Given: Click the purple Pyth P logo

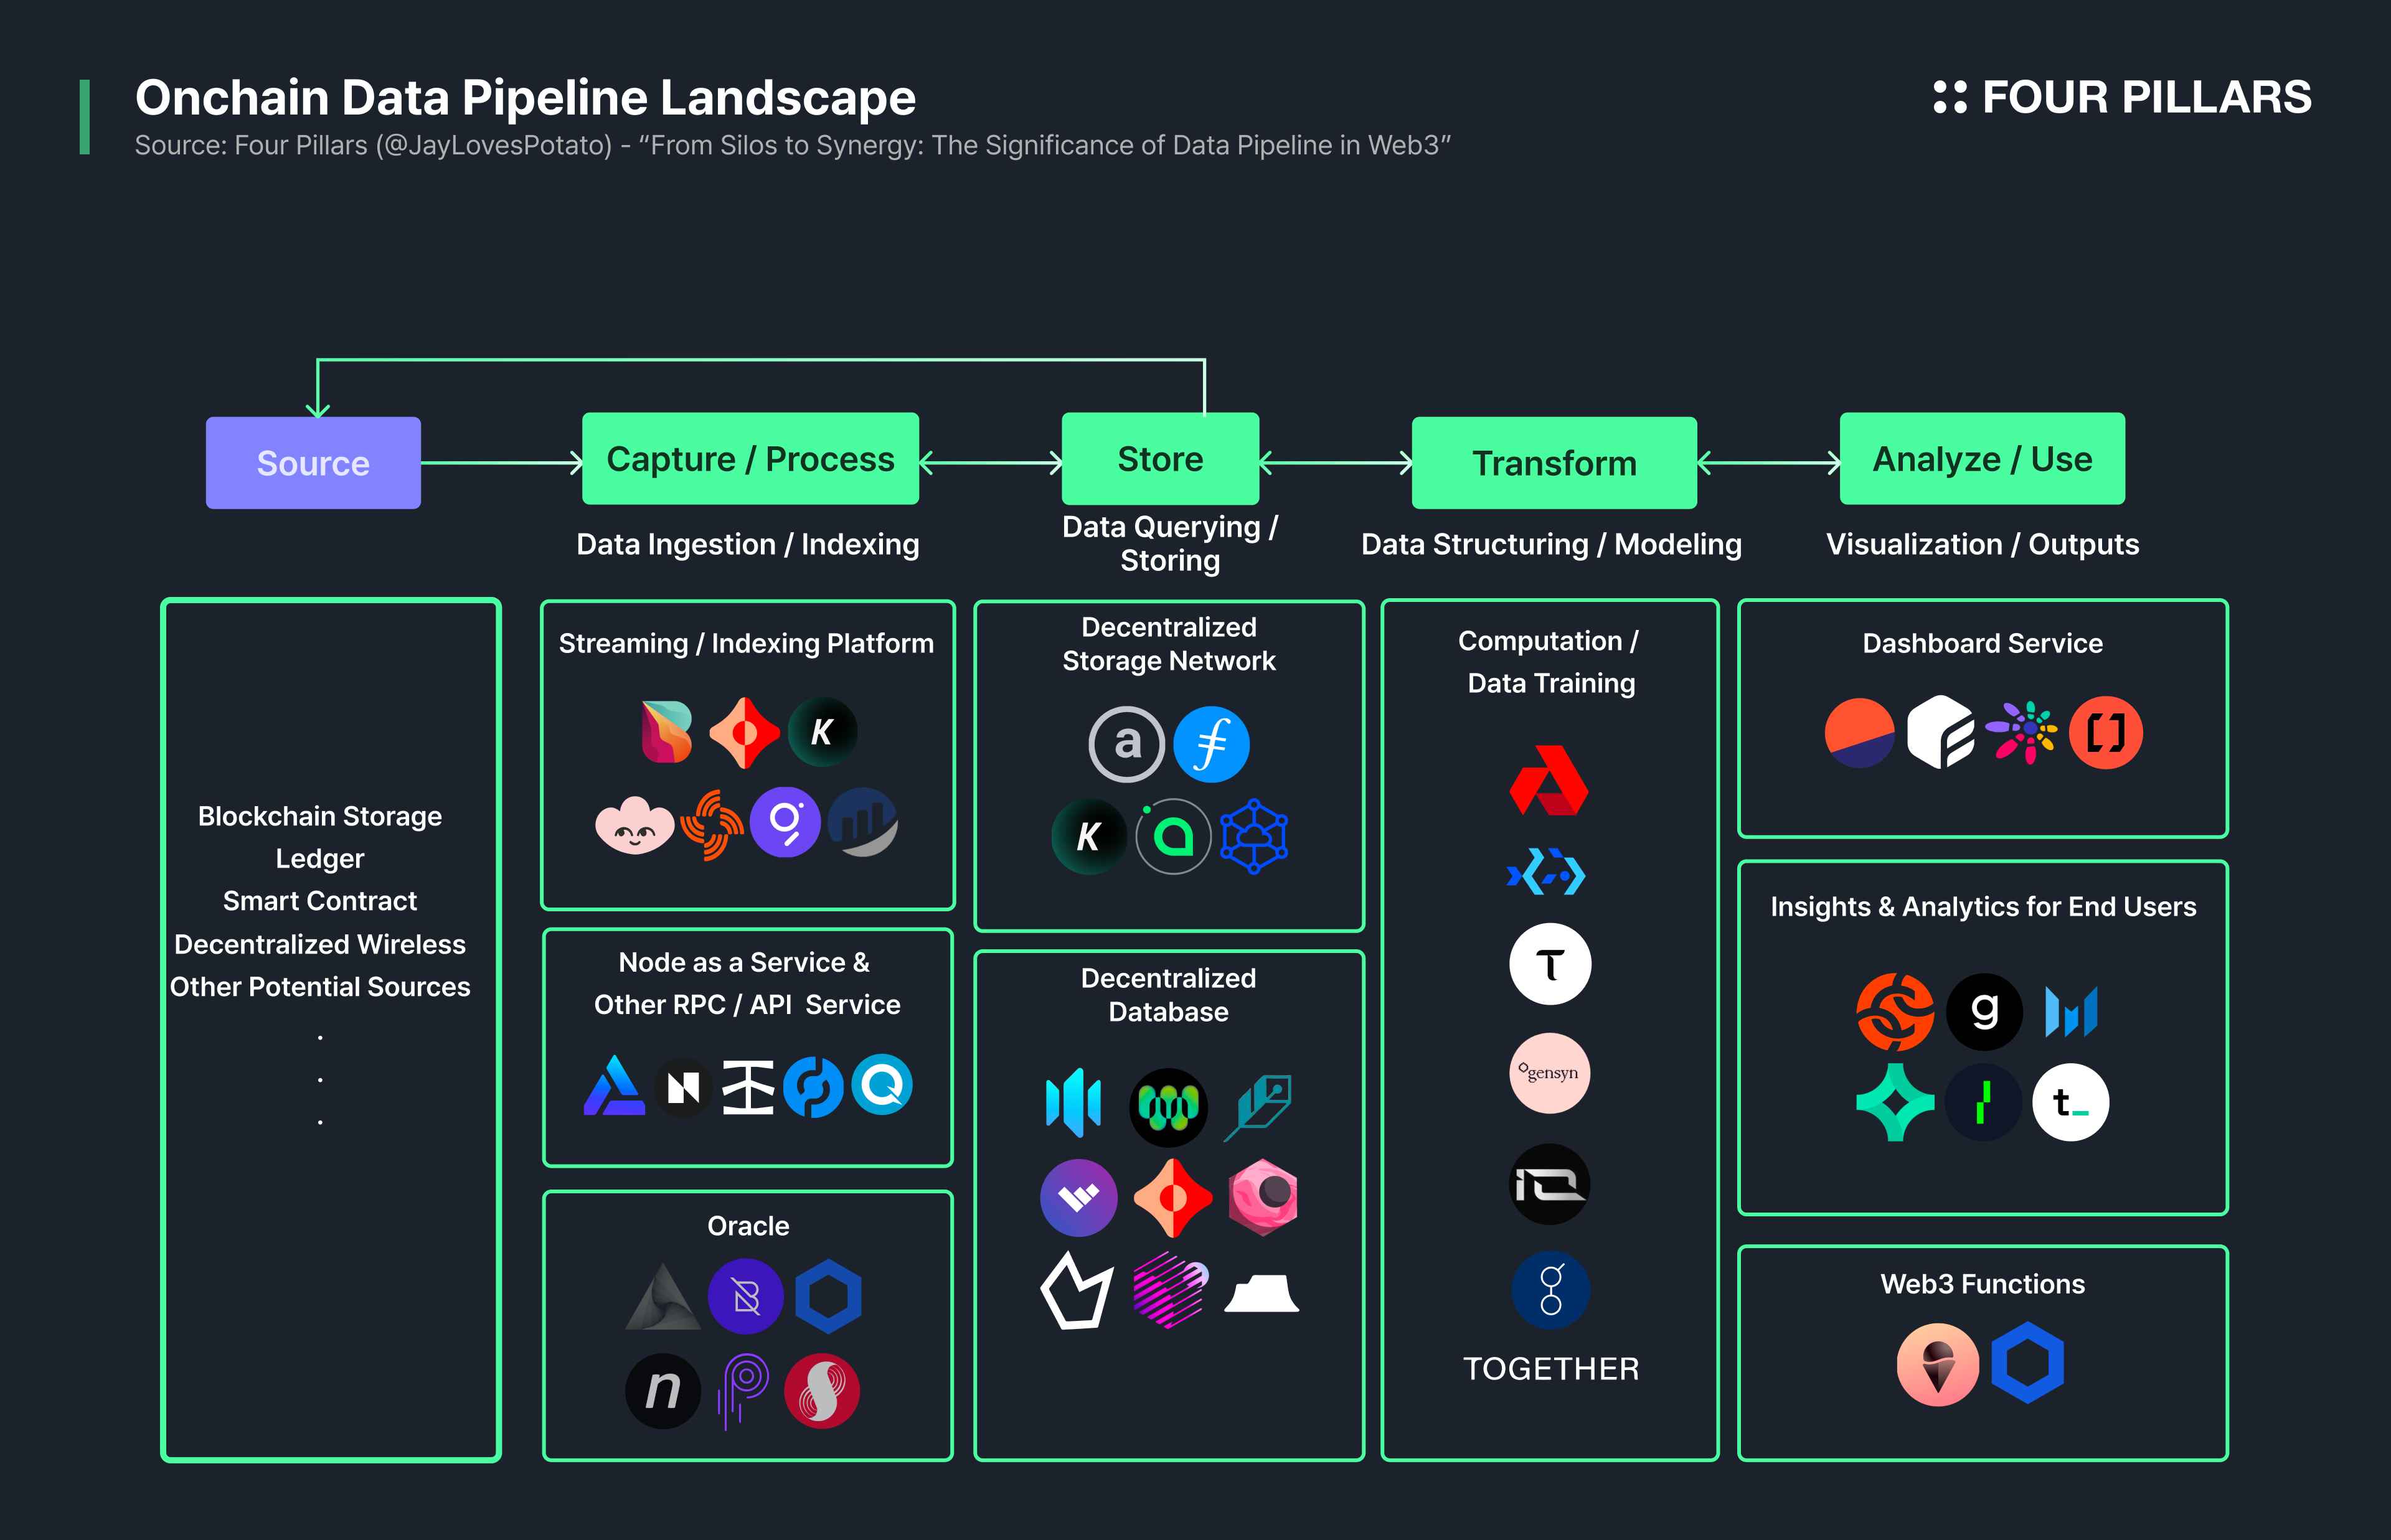Looking at the screenshot, I should (x=744, y=1391).
